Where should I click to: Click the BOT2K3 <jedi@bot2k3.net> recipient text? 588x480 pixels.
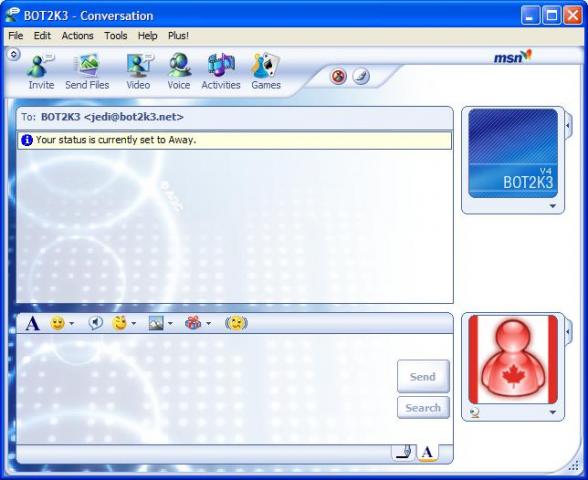coord(112,117)
